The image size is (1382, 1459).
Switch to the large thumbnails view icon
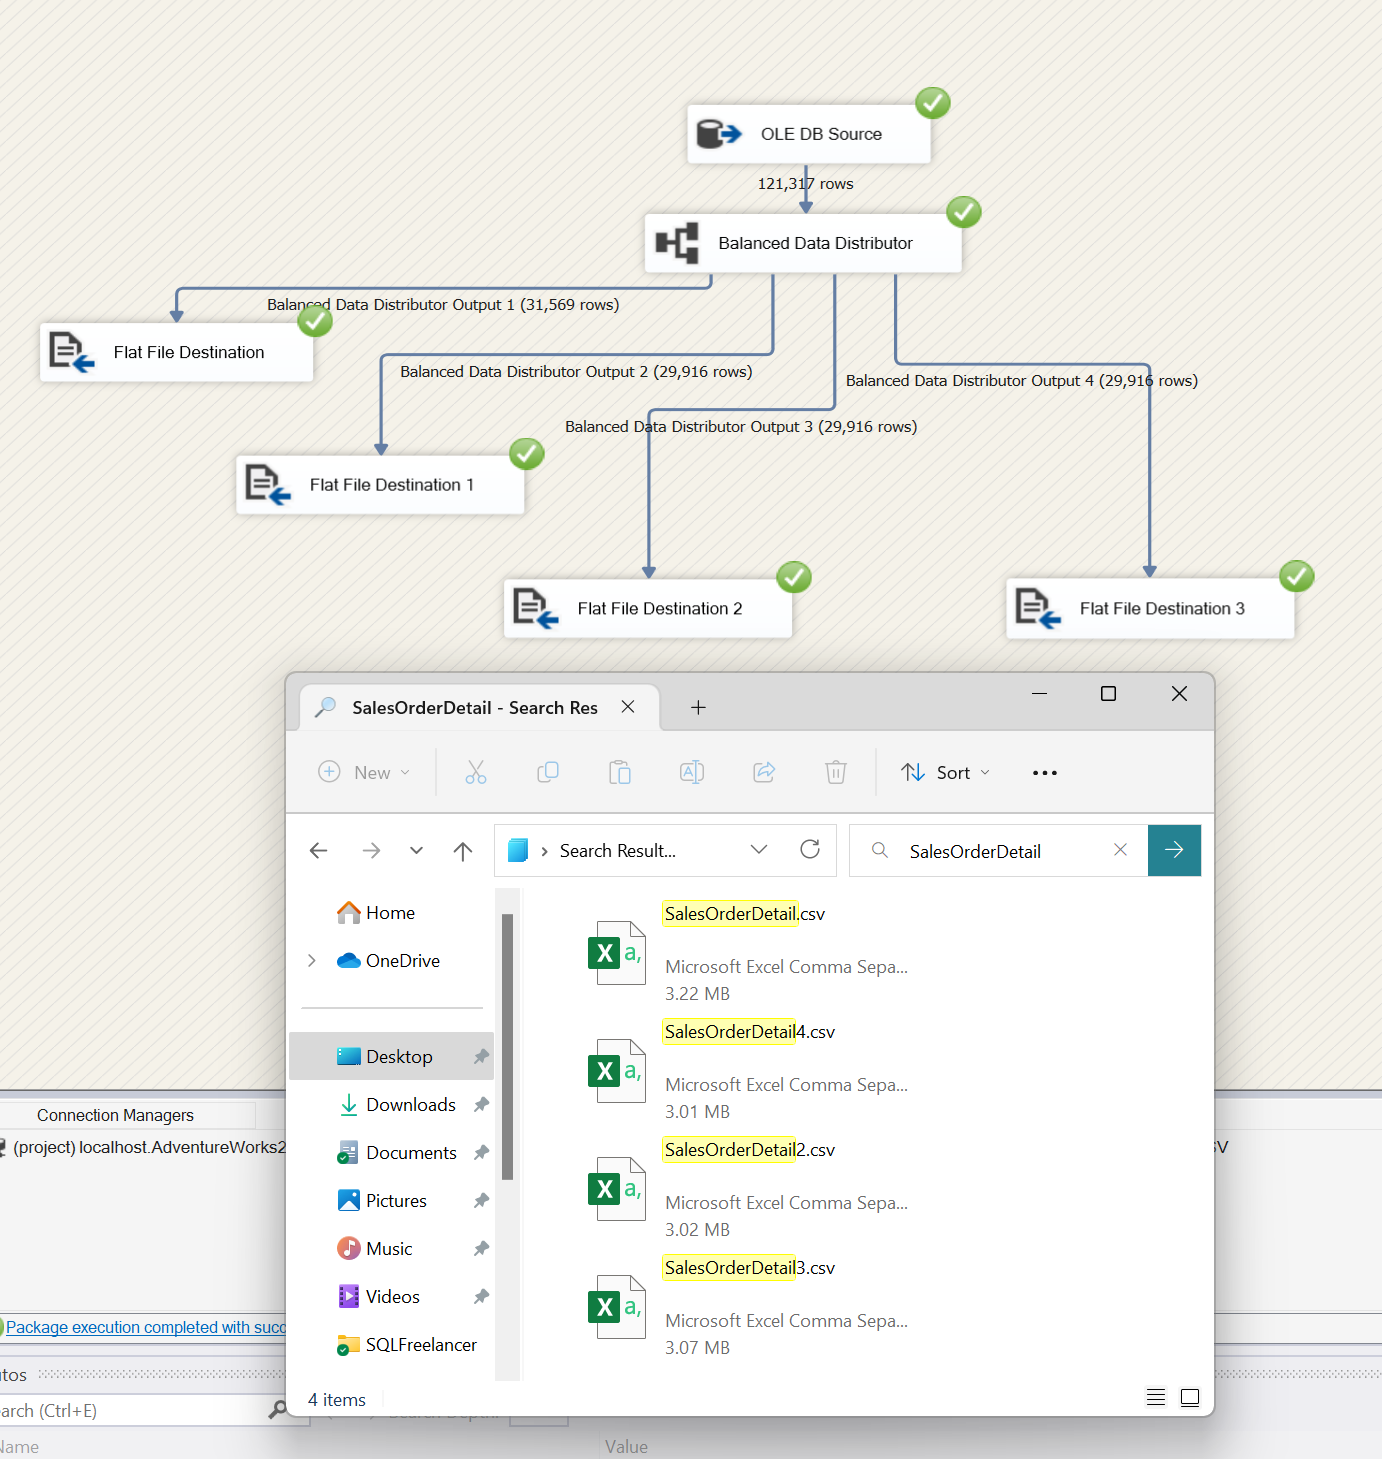coord(1190,1398)
